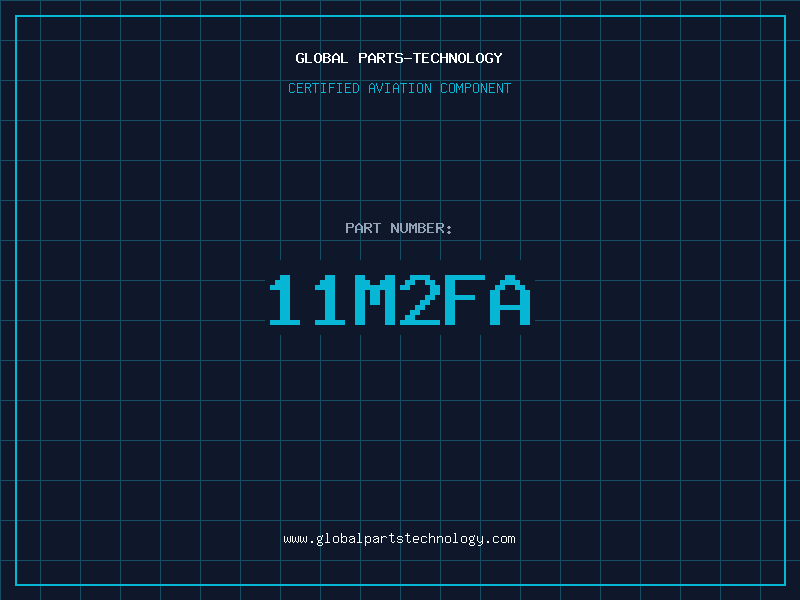Open the www.globalpartstechnology.com link
Viewport: 800px width, 600px height.
click(x=399, y=539)
